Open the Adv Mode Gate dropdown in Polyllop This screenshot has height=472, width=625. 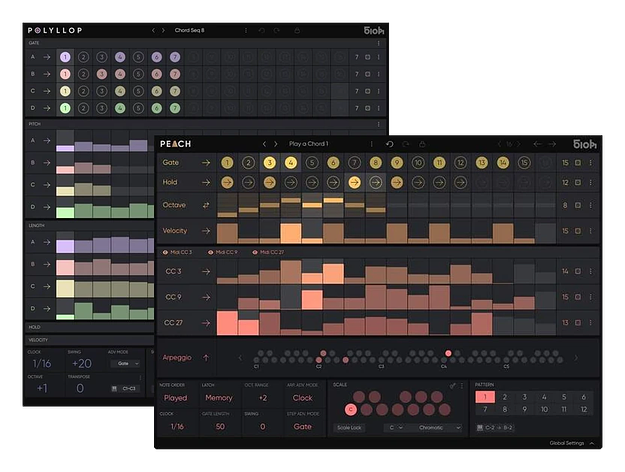(125, 364)
